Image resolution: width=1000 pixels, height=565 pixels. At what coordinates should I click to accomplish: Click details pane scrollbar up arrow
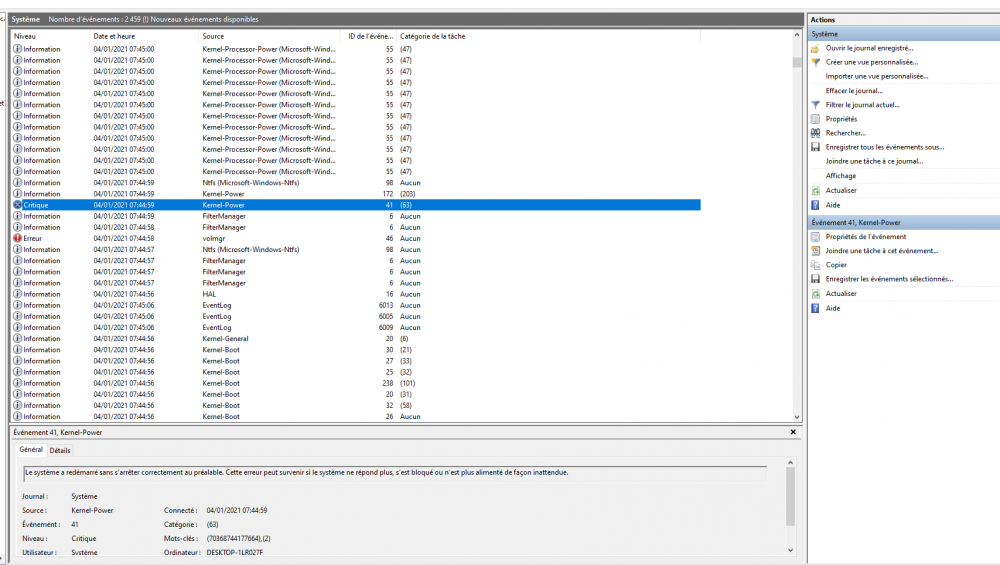click(790, 462)
